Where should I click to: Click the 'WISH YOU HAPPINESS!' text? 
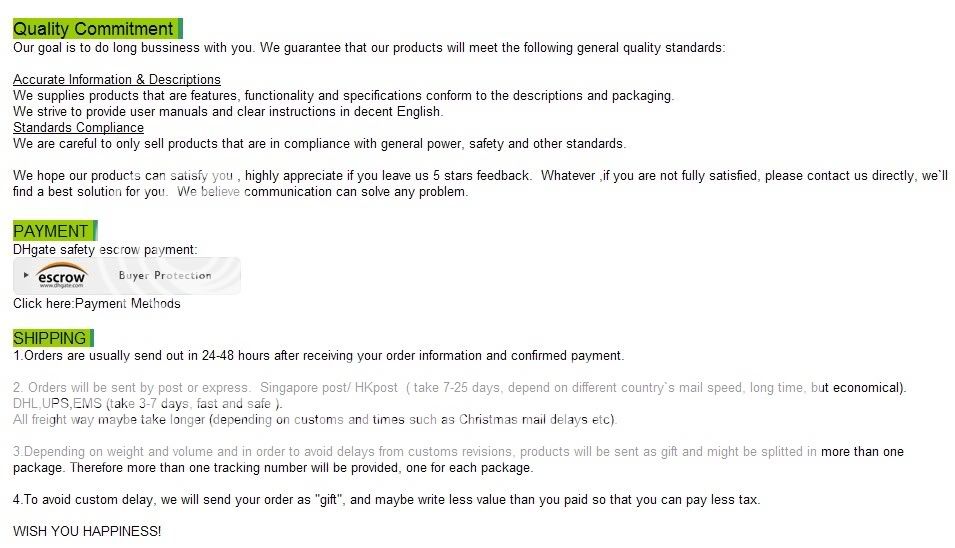87,531
